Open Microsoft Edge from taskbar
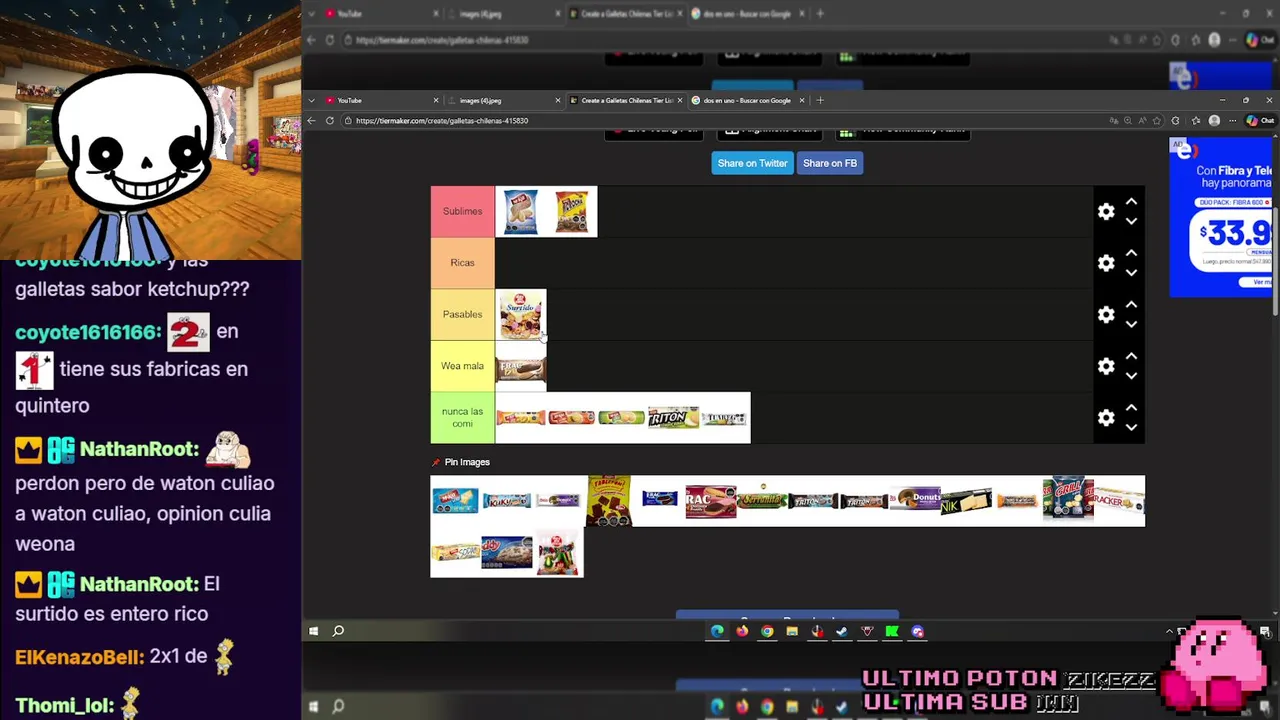 [x=717, y=631]
